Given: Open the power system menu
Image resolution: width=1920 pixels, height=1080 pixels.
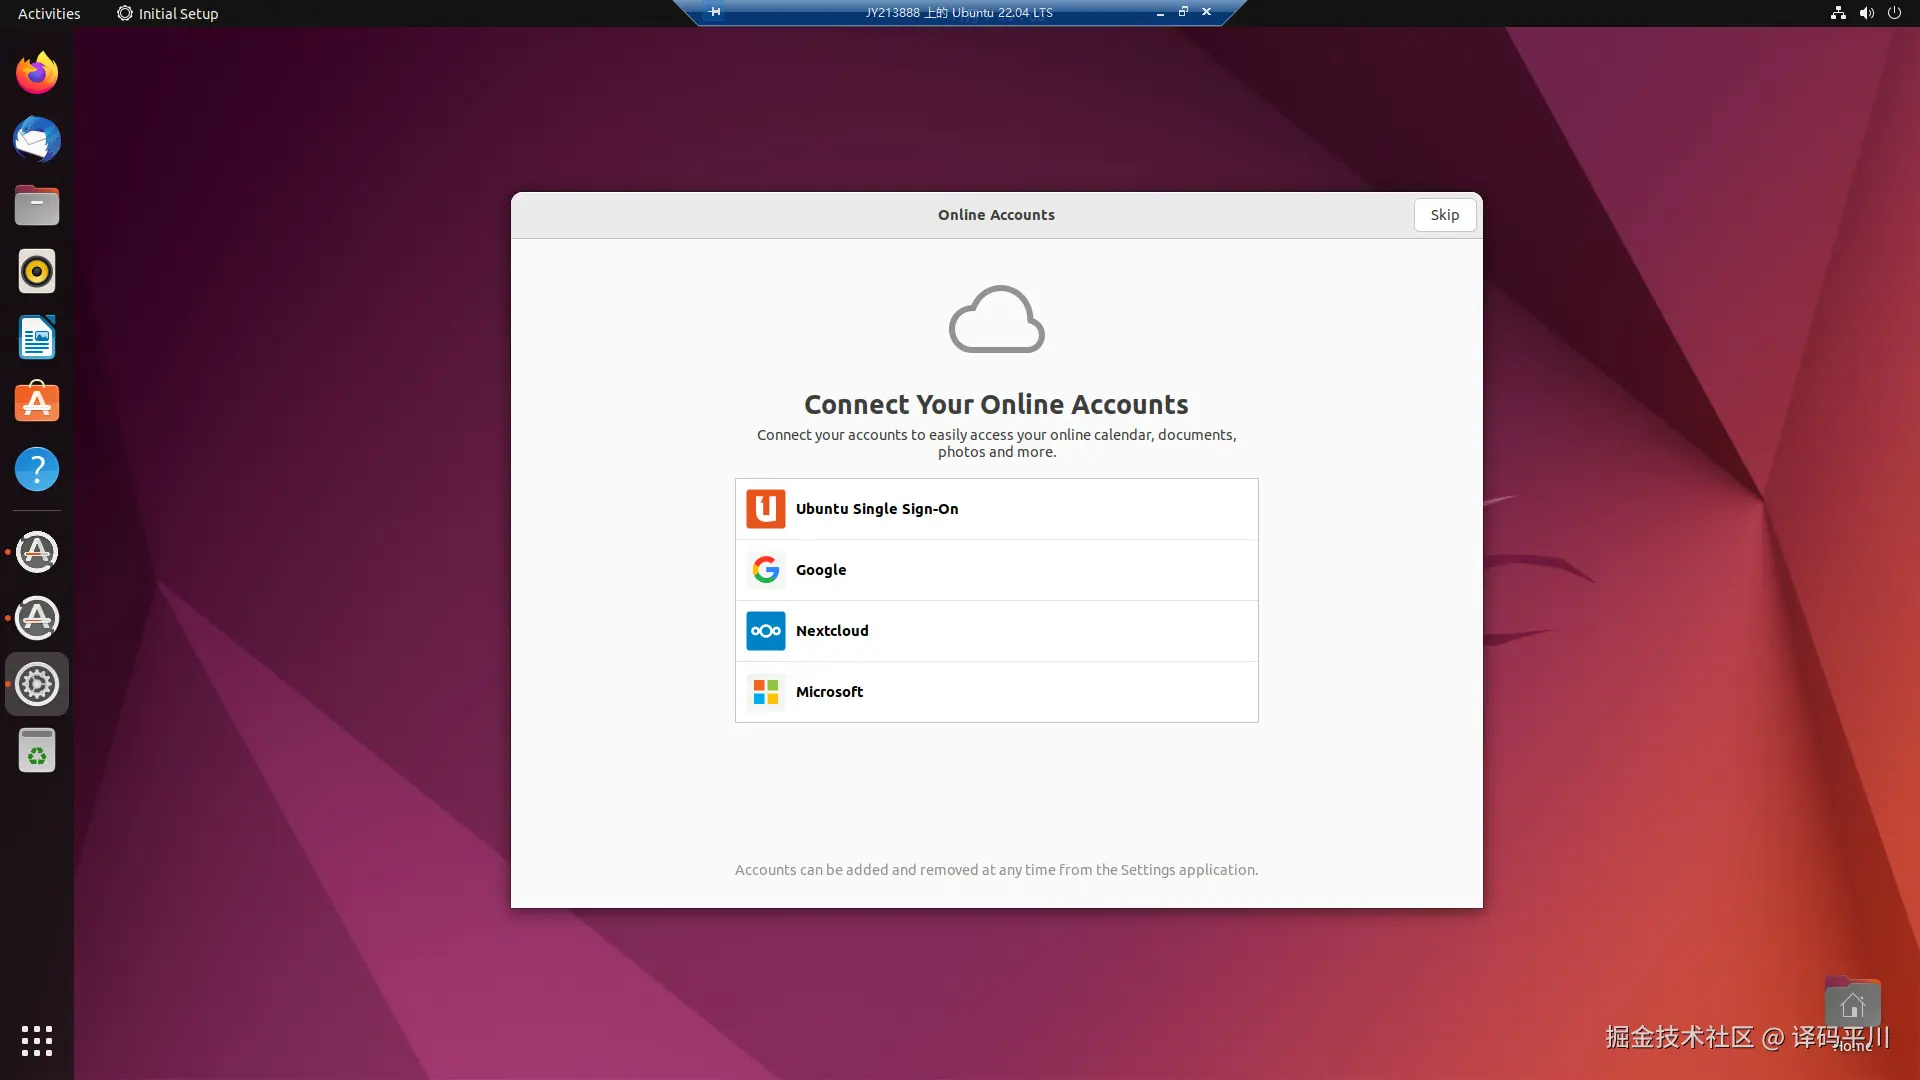Looking at the screenshot, I should tap(1894, 13).
